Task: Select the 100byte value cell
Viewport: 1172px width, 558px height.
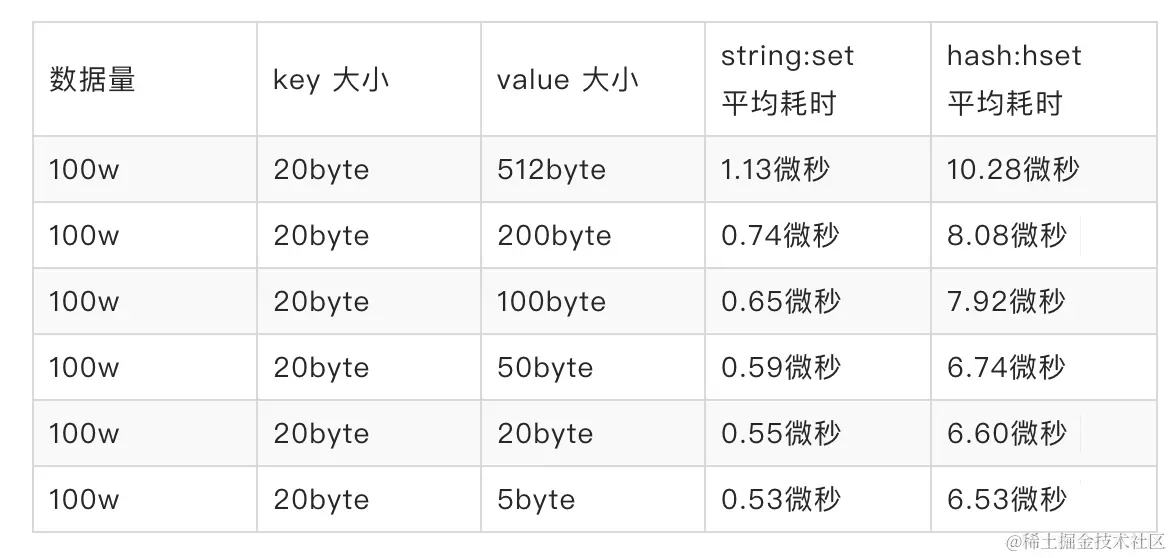Action: [551, 302]
